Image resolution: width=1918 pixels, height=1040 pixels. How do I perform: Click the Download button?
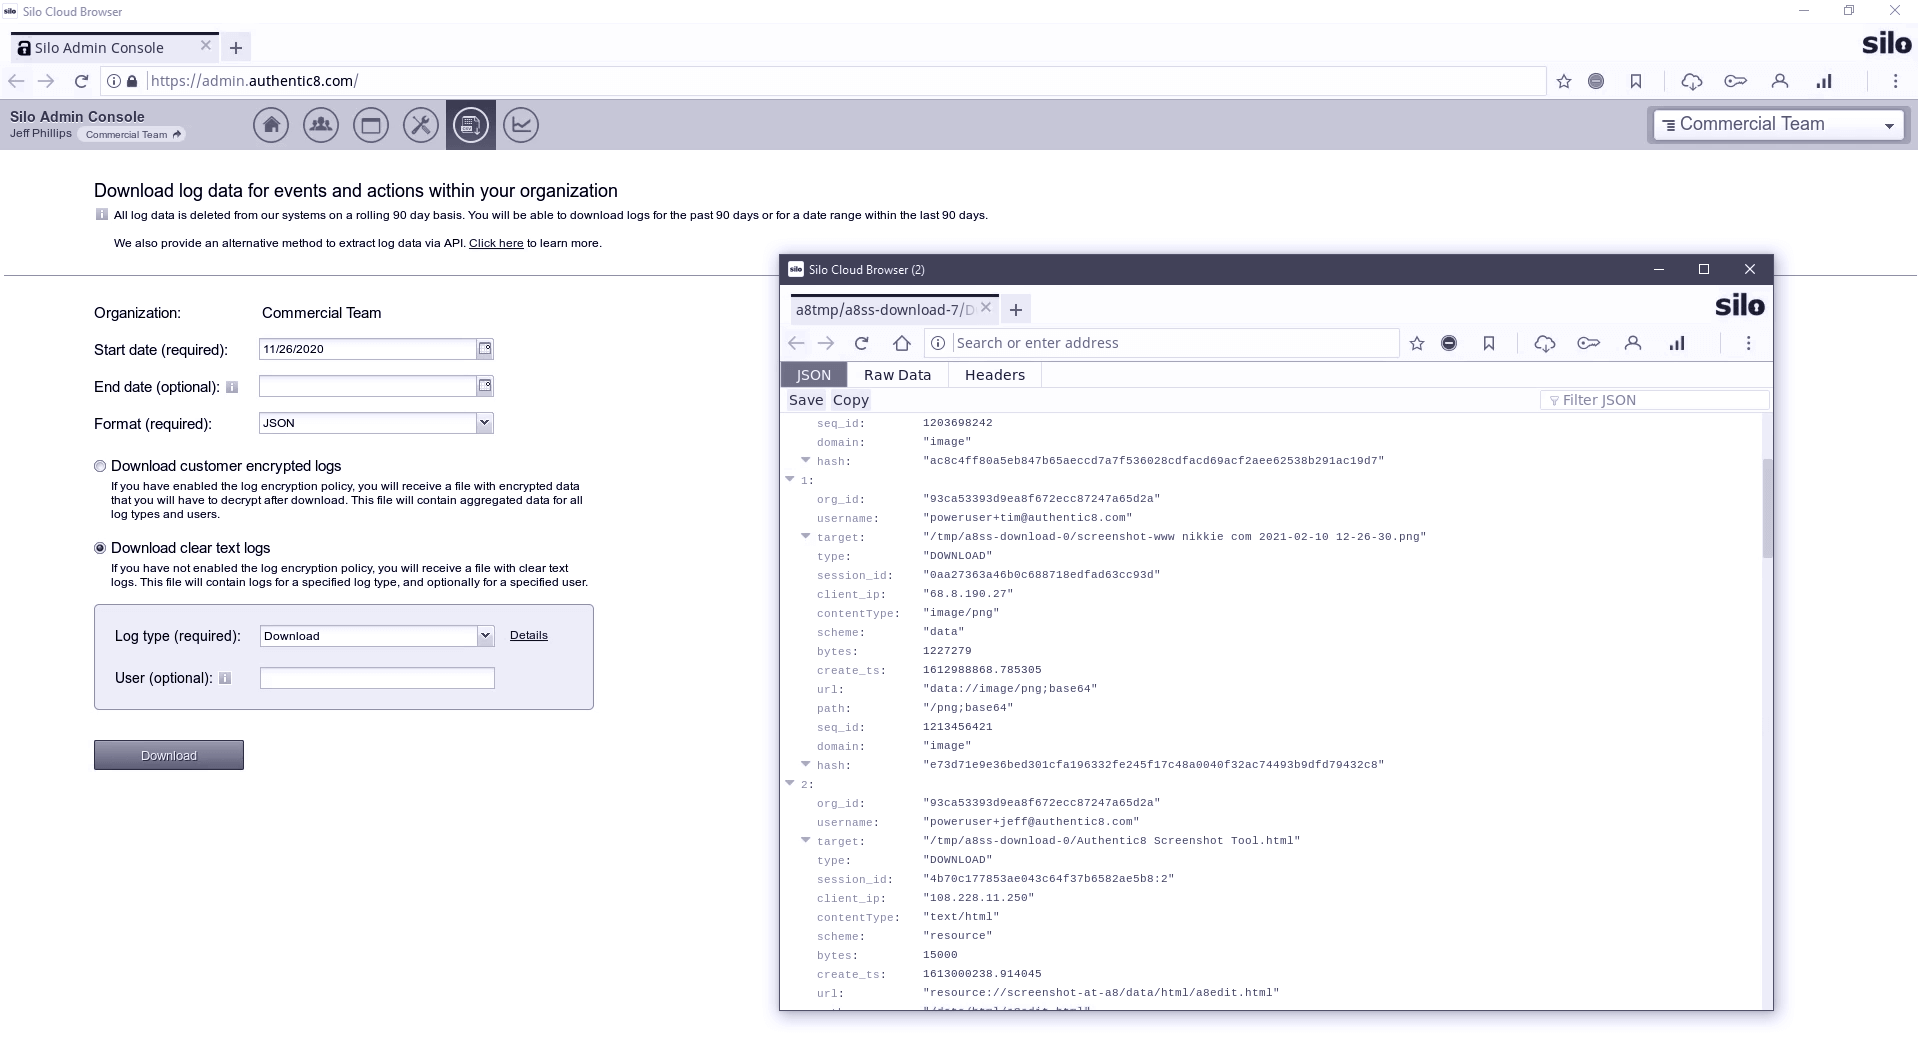coord(169,755)
